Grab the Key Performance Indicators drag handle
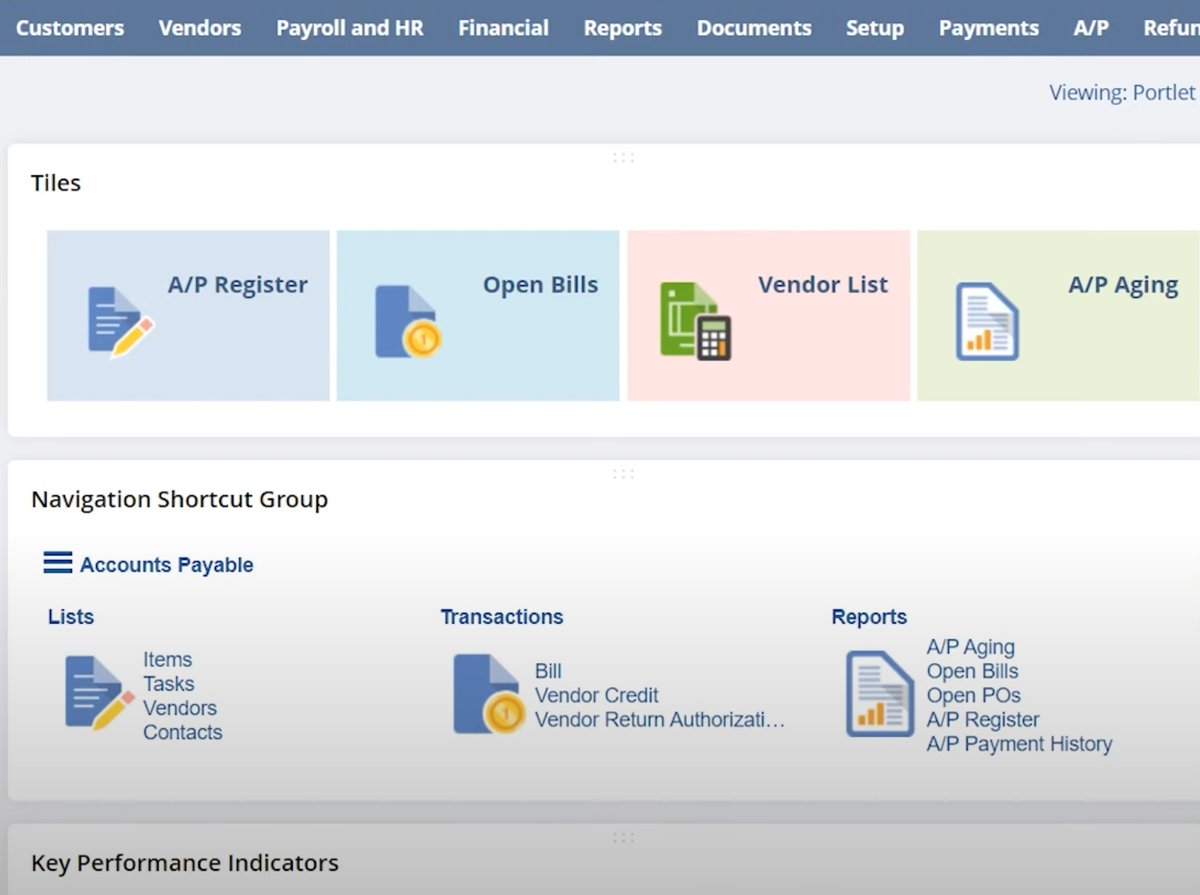Image resolution: width=1200 pixels, height=895 pixels. [623, 837]
